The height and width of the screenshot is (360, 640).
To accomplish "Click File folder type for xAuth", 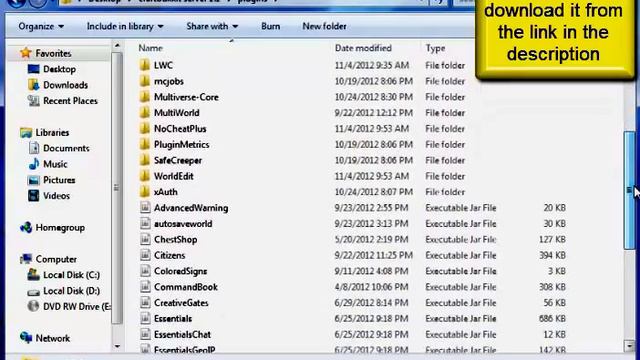I will pos(445,192).
